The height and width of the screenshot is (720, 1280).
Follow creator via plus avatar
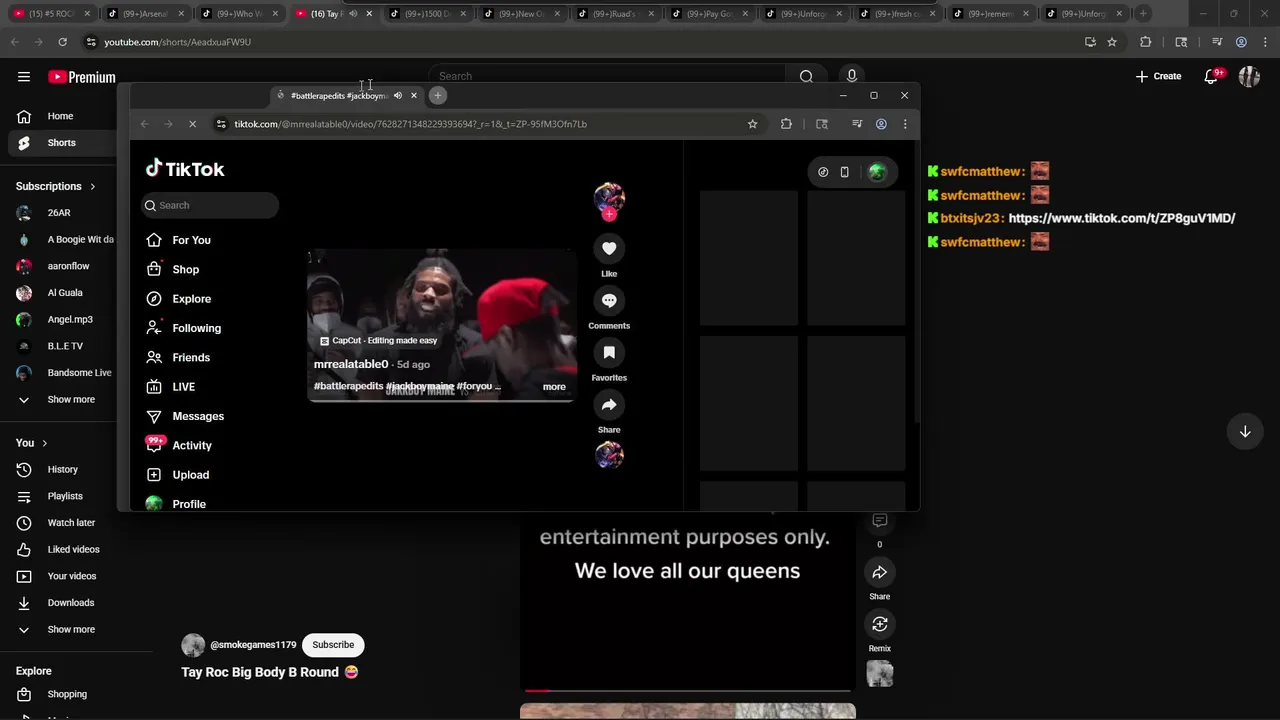[x=609, y=213]
